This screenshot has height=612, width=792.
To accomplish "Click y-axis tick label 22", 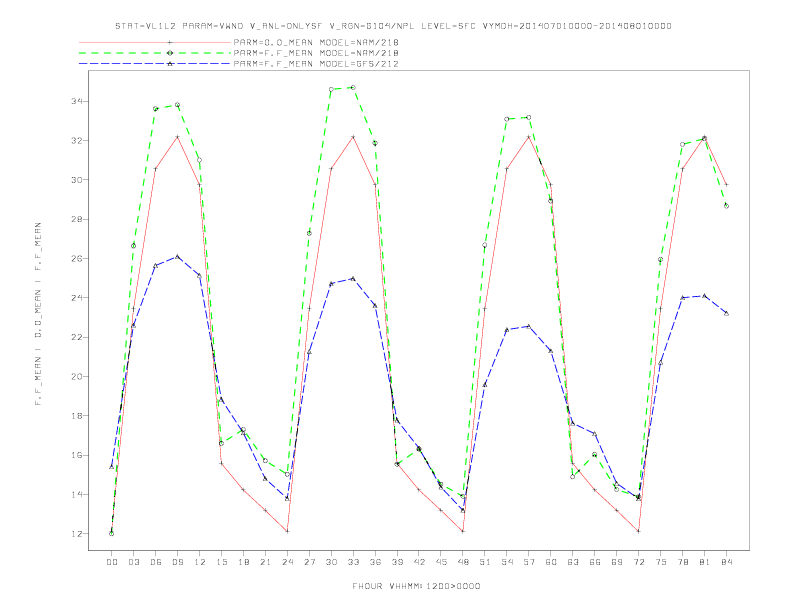I will (77, 337).
